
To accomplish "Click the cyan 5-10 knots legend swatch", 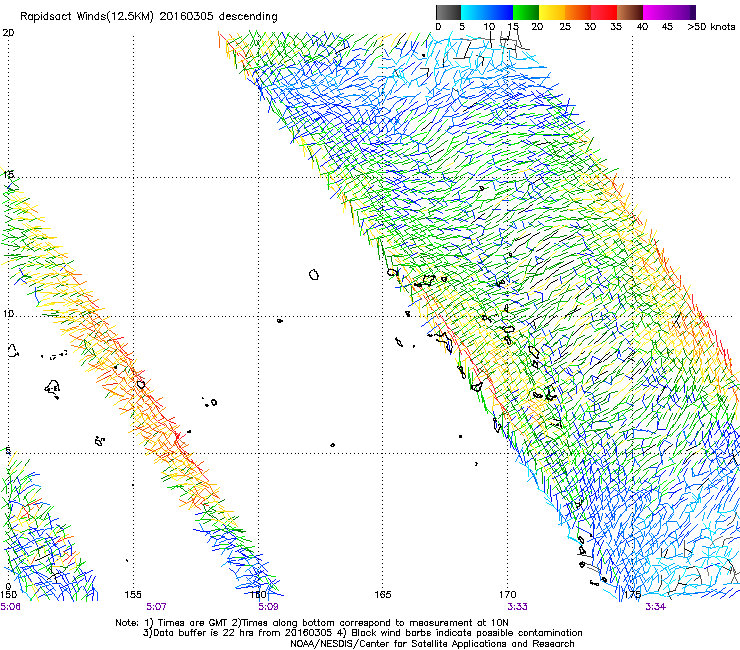I will click(474, 12).
